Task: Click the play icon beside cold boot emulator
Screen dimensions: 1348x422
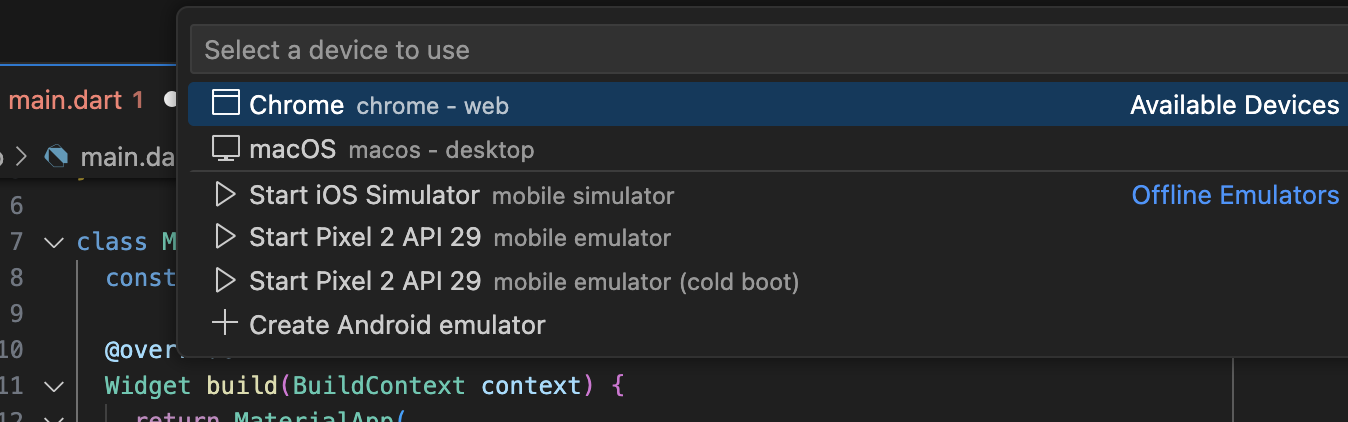Action: point(226,281)
